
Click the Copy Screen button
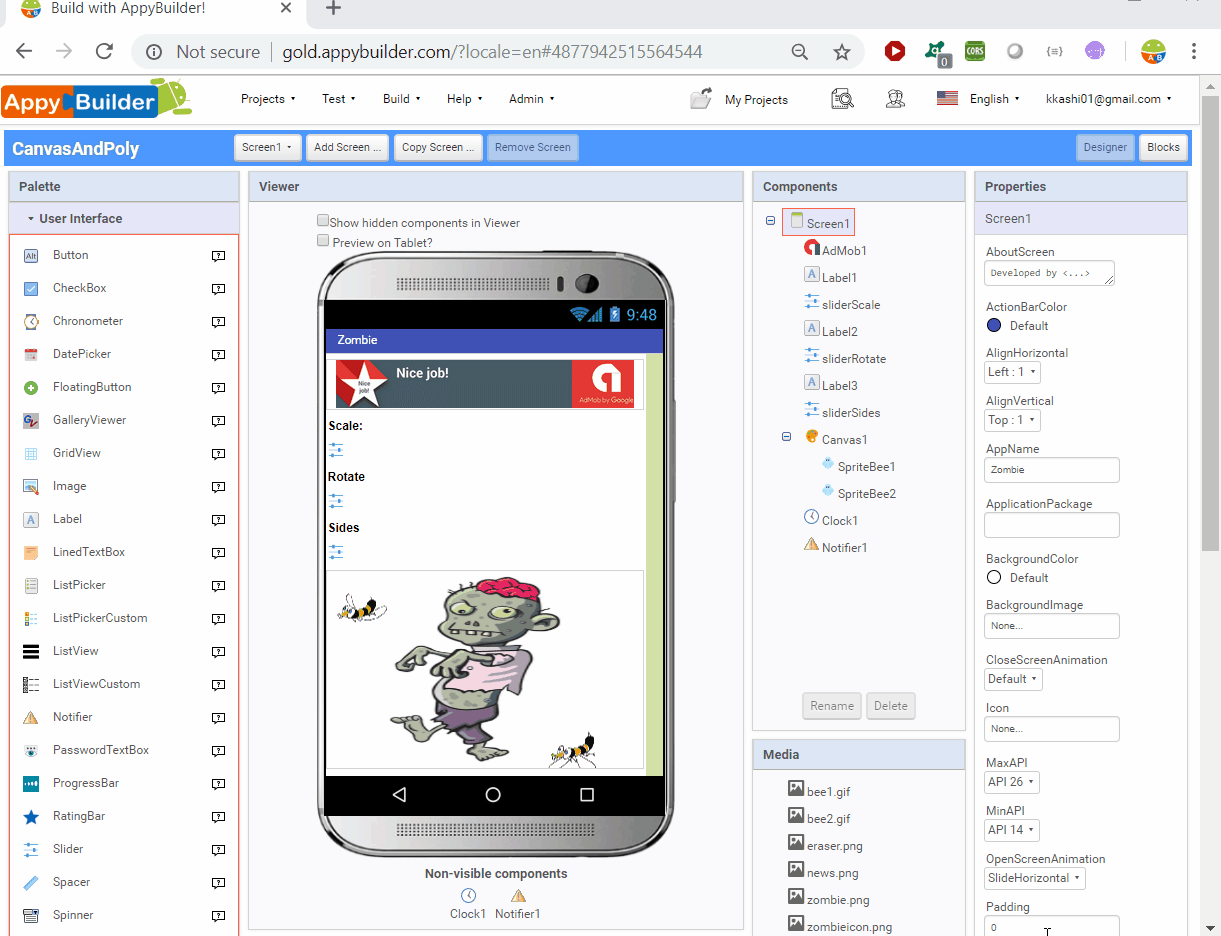tap(439, 147)
